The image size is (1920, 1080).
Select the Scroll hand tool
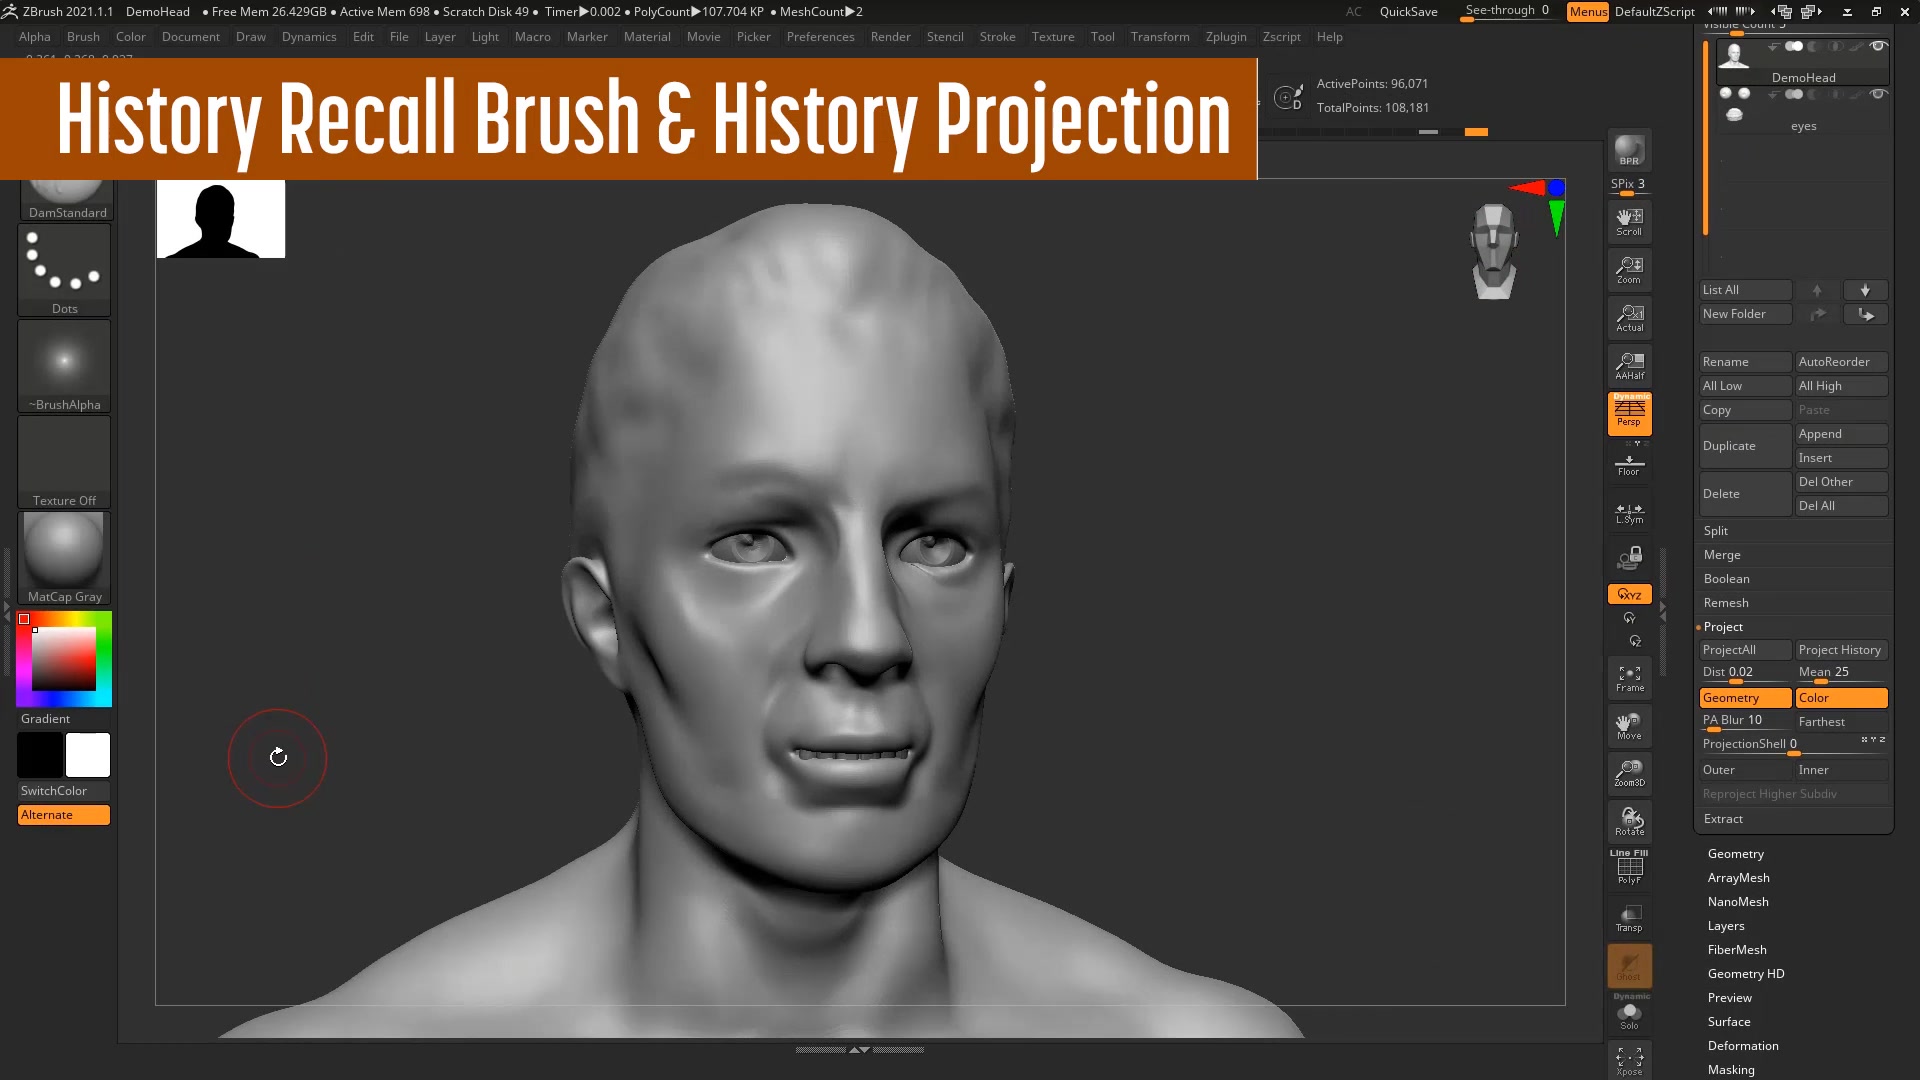pos(1629,221)
